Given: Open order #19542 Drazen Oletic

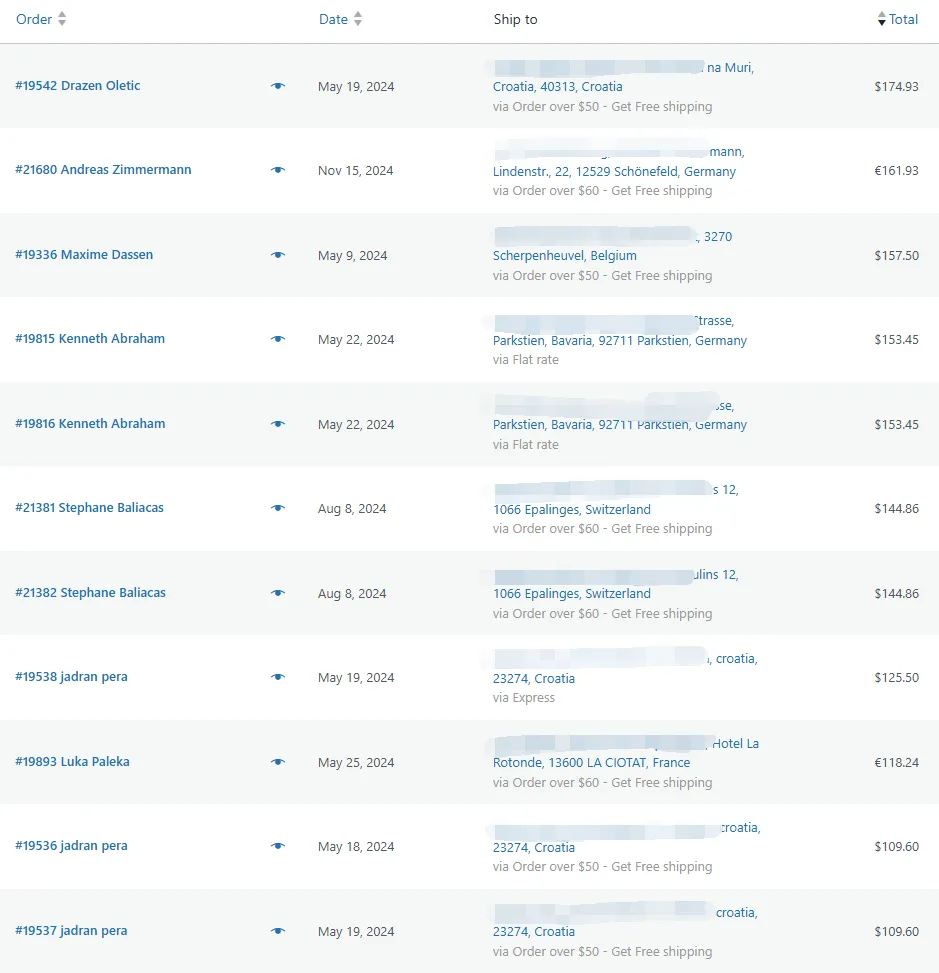Looking at the screenshot, I should click(78, 86).
